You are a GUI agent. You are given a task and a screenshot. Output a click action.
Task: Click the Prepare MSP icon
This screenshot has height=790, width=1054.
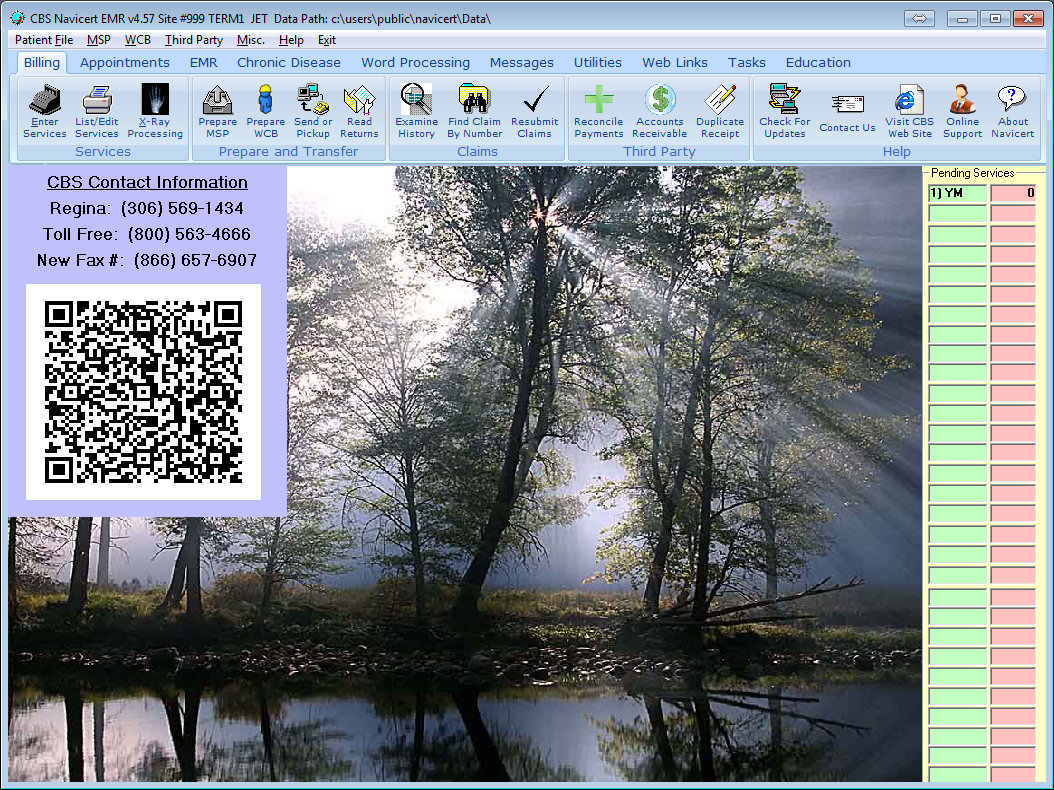[x=217, y=110]
